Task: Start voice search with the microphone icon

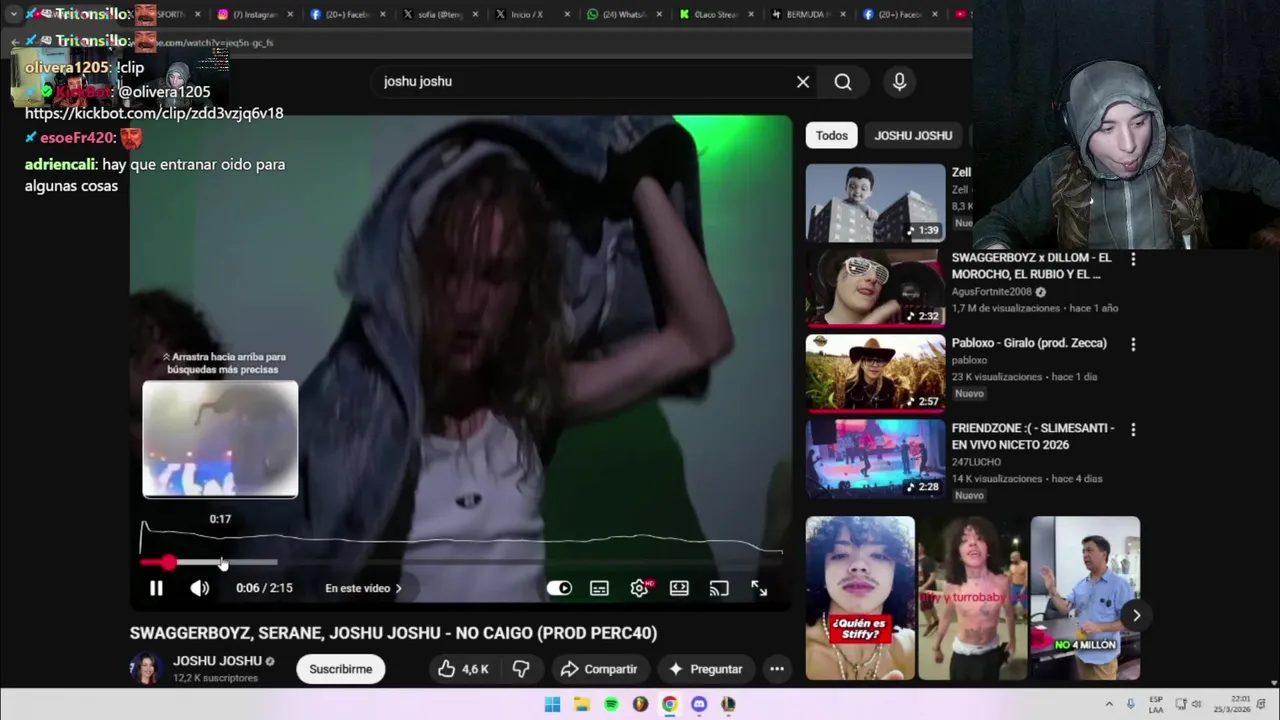Action: (x=899, y=82)
